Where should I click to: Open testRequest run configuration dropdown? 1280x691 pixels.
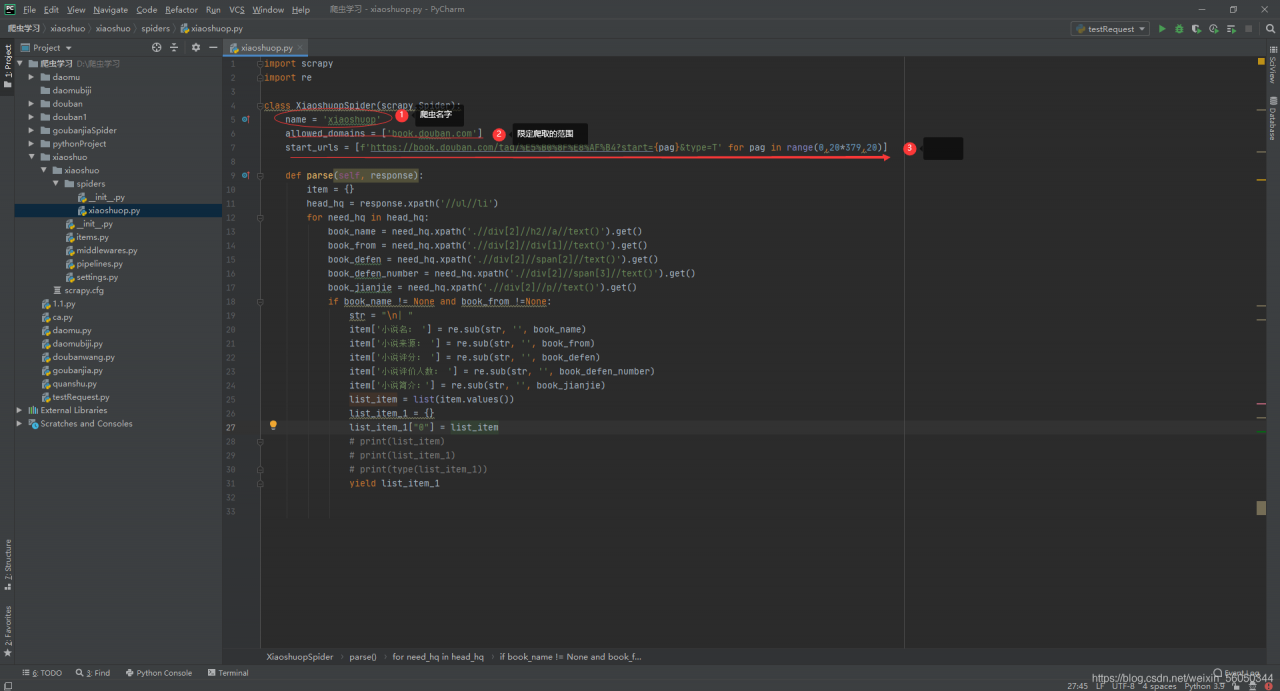[1110, 29]
